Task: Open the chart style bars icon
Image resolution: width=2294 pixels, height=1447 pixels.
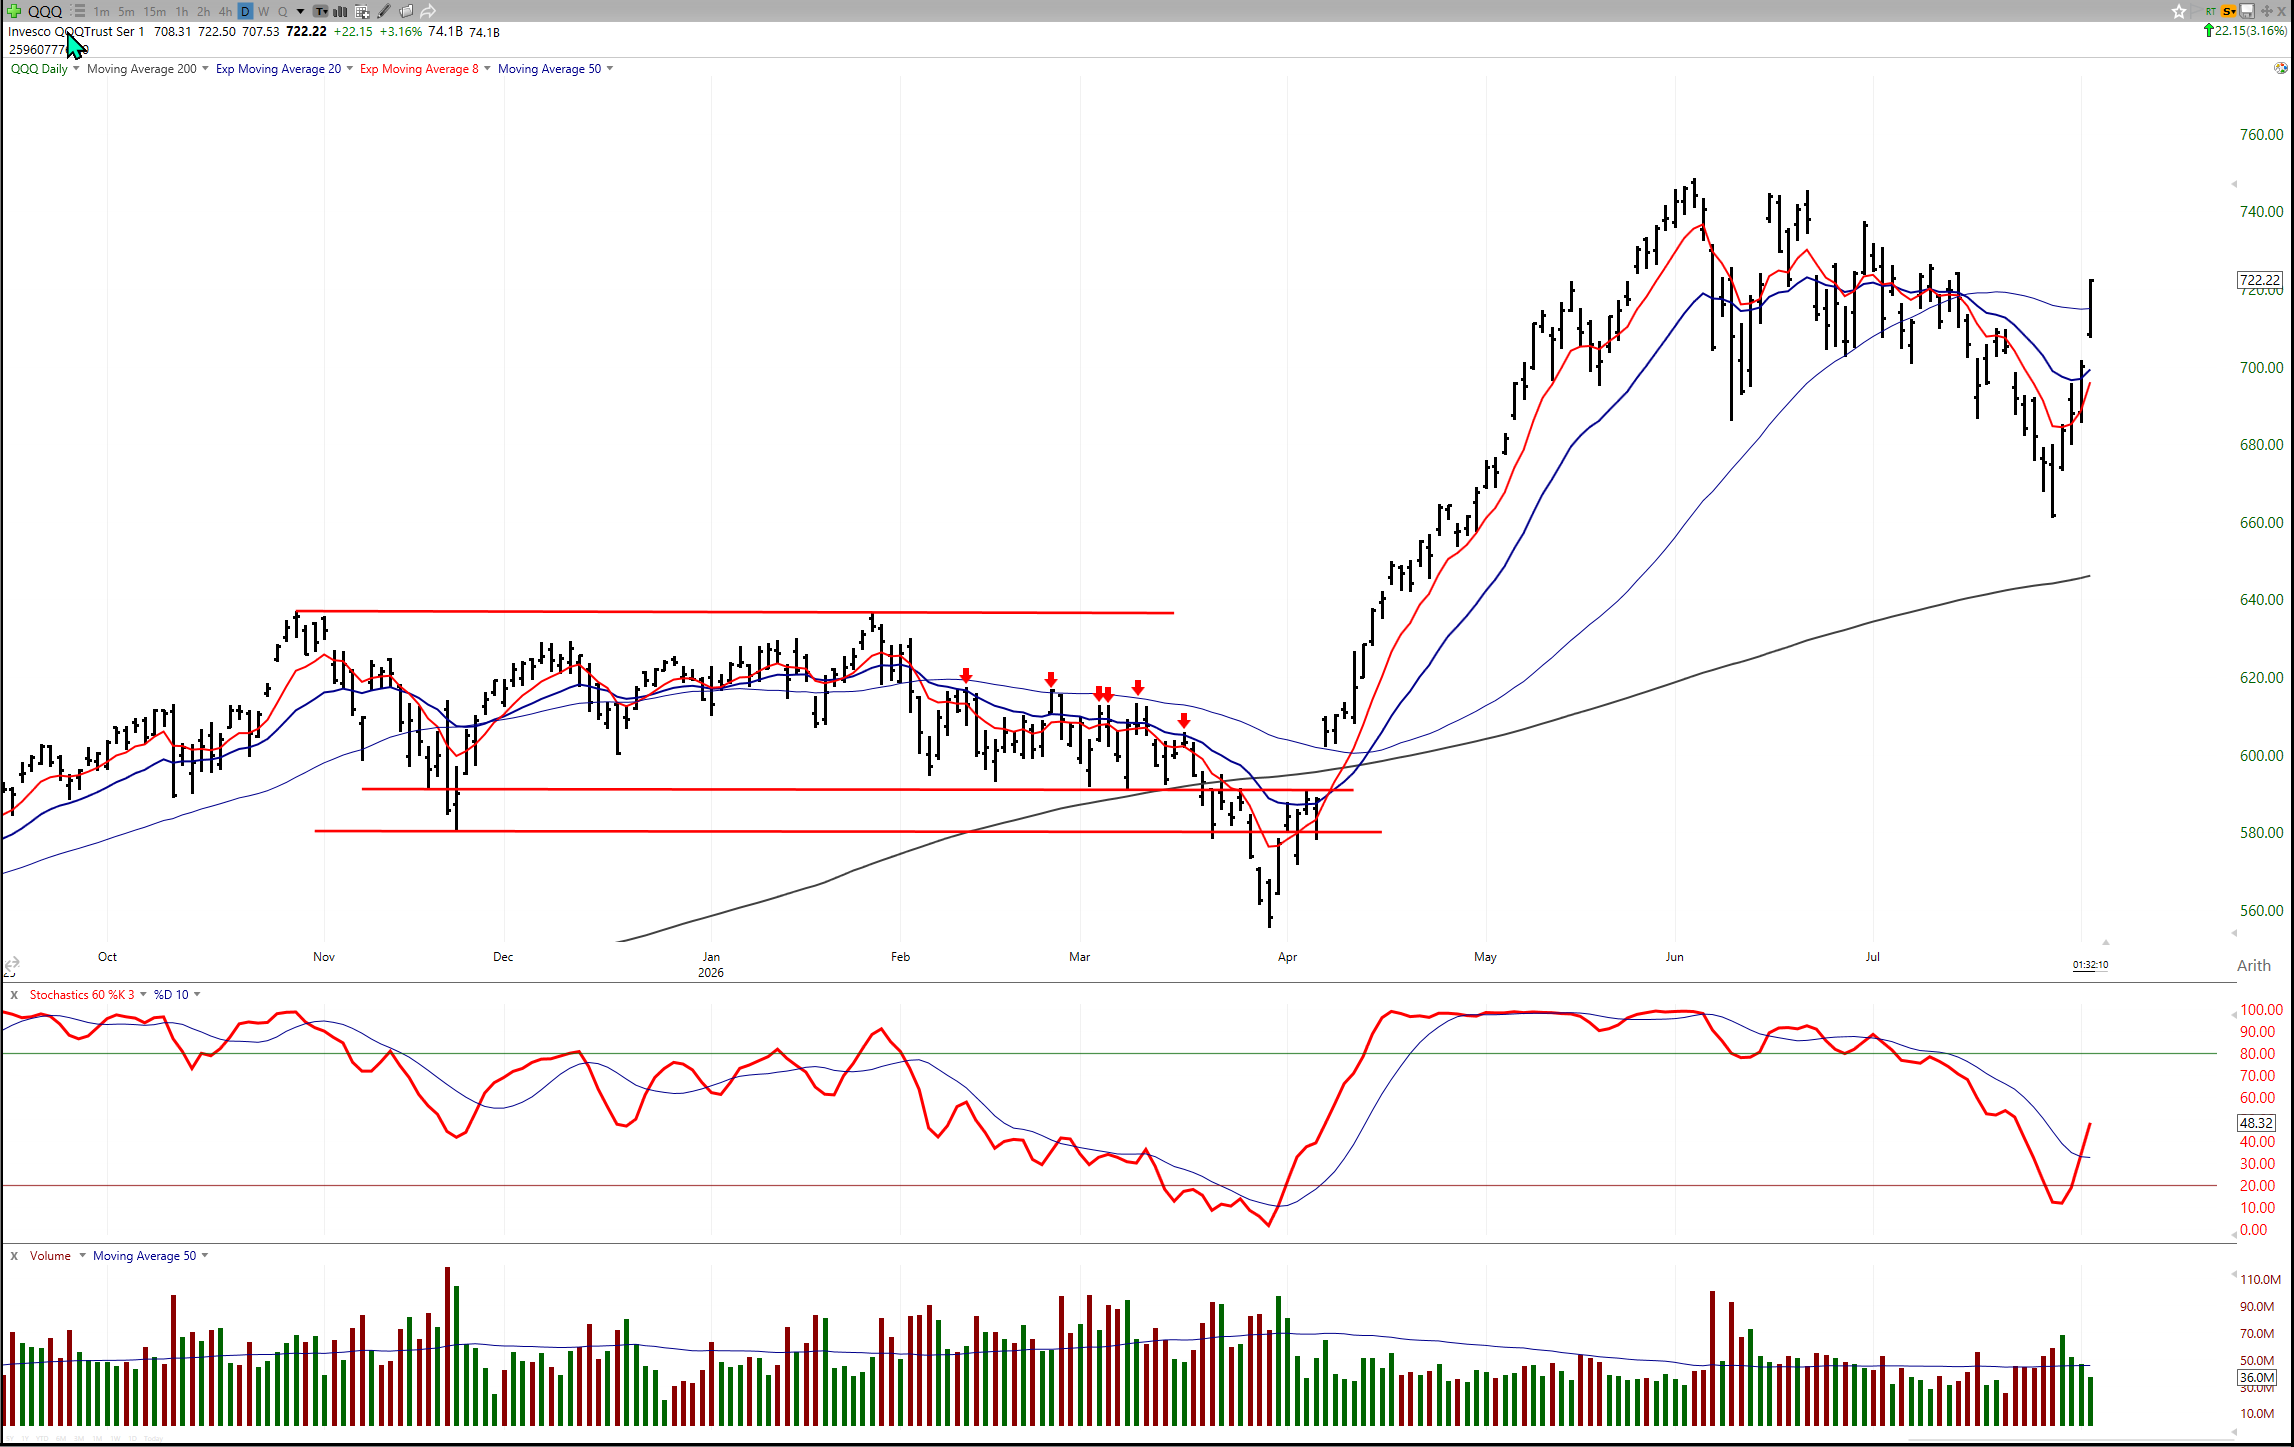Action: coord(340,11)
